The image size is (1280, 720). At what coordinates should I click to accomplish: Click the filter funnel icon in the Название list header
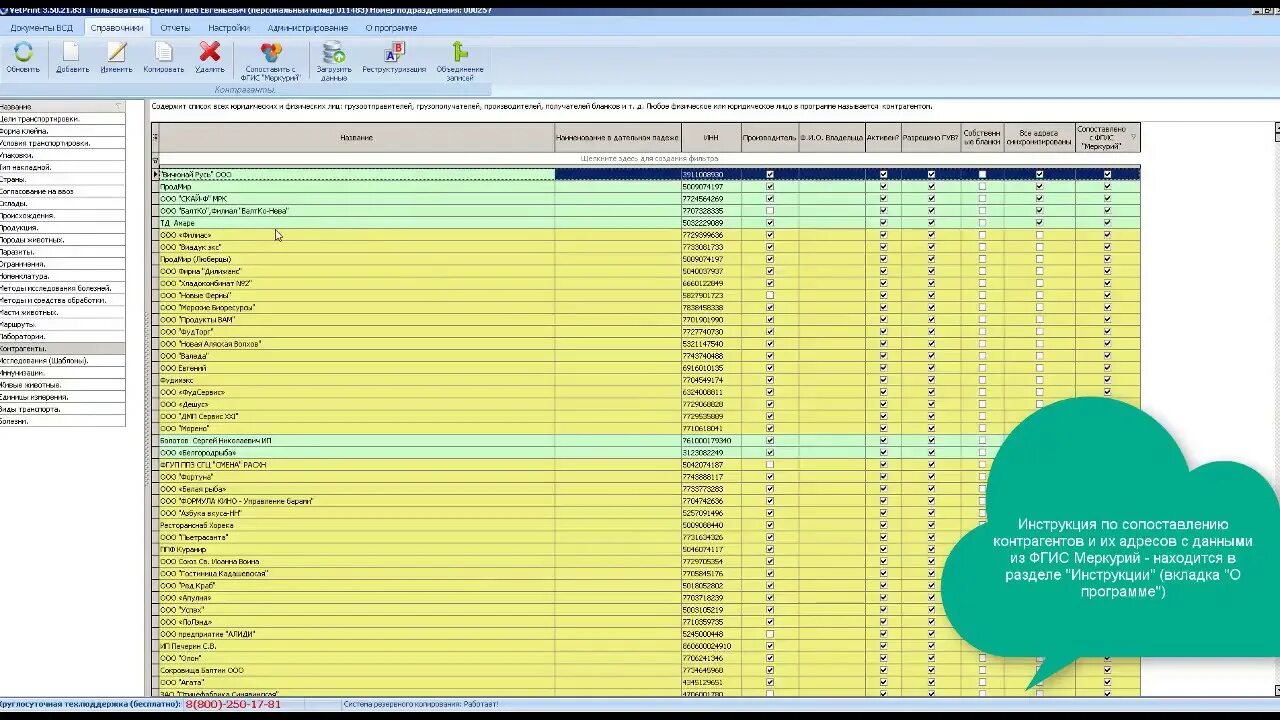tap(118, 106)
